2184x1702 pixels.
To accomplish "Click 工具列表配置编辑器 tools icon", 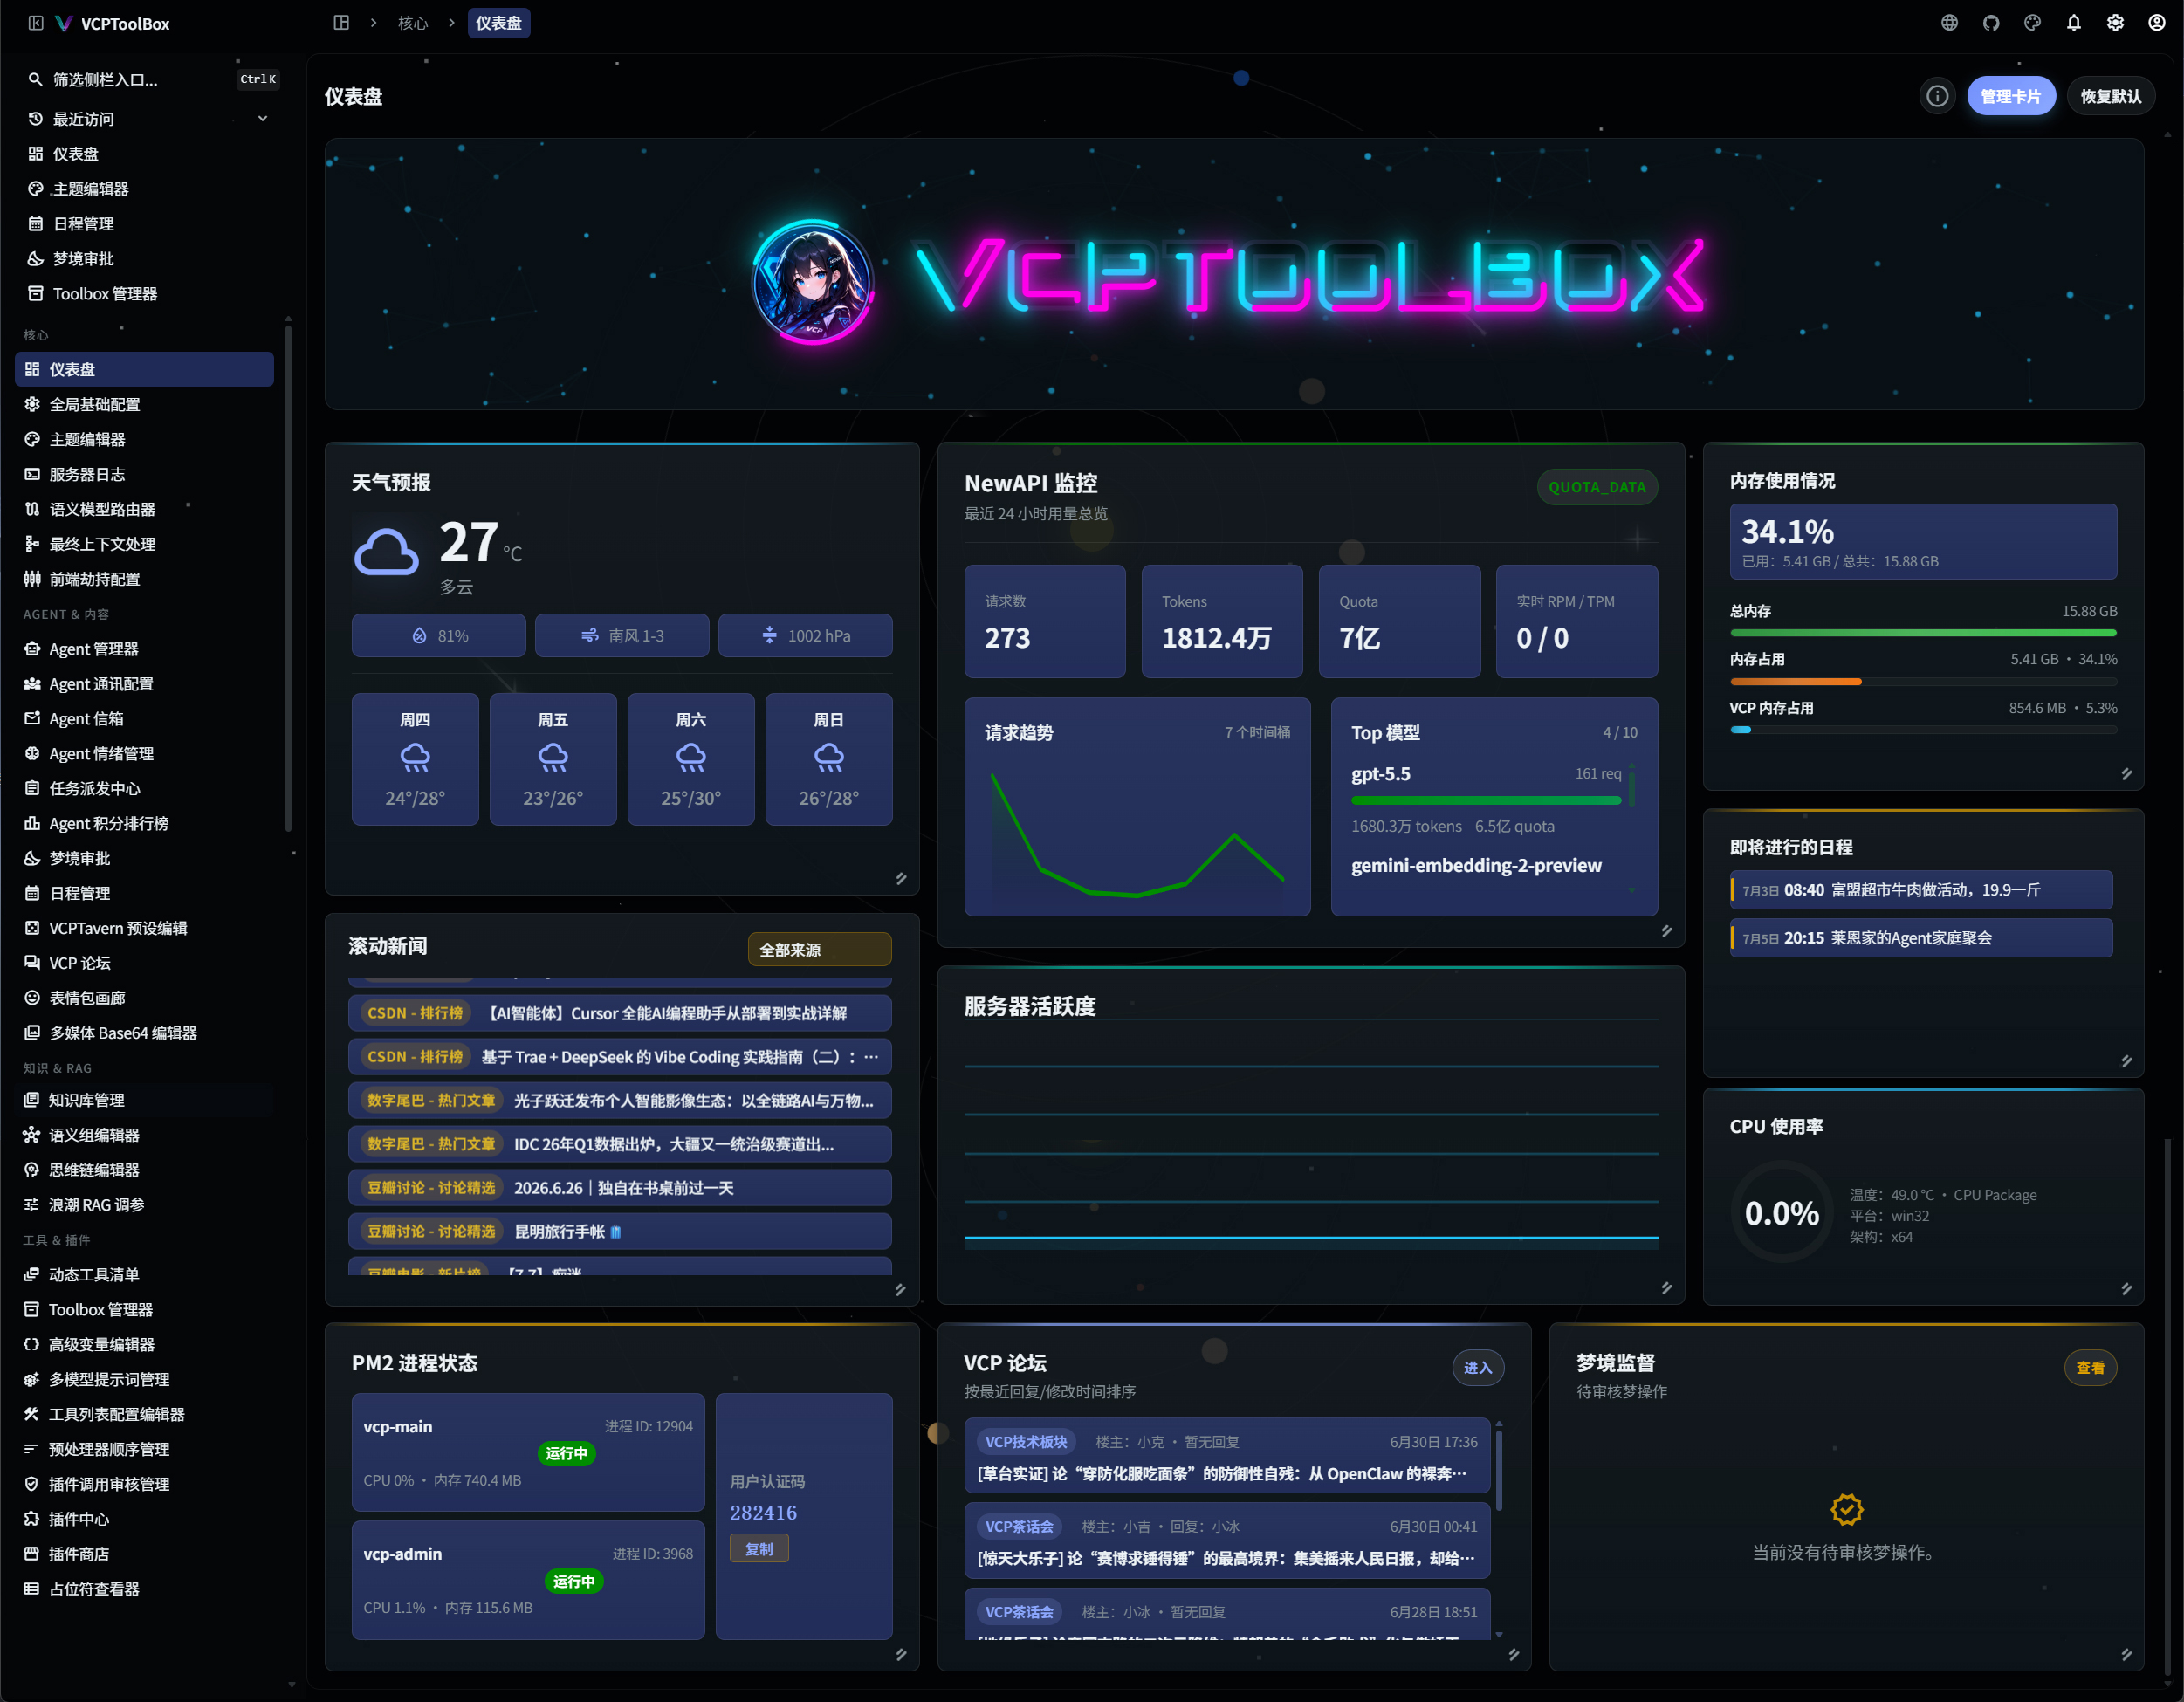I will 32,1414.
